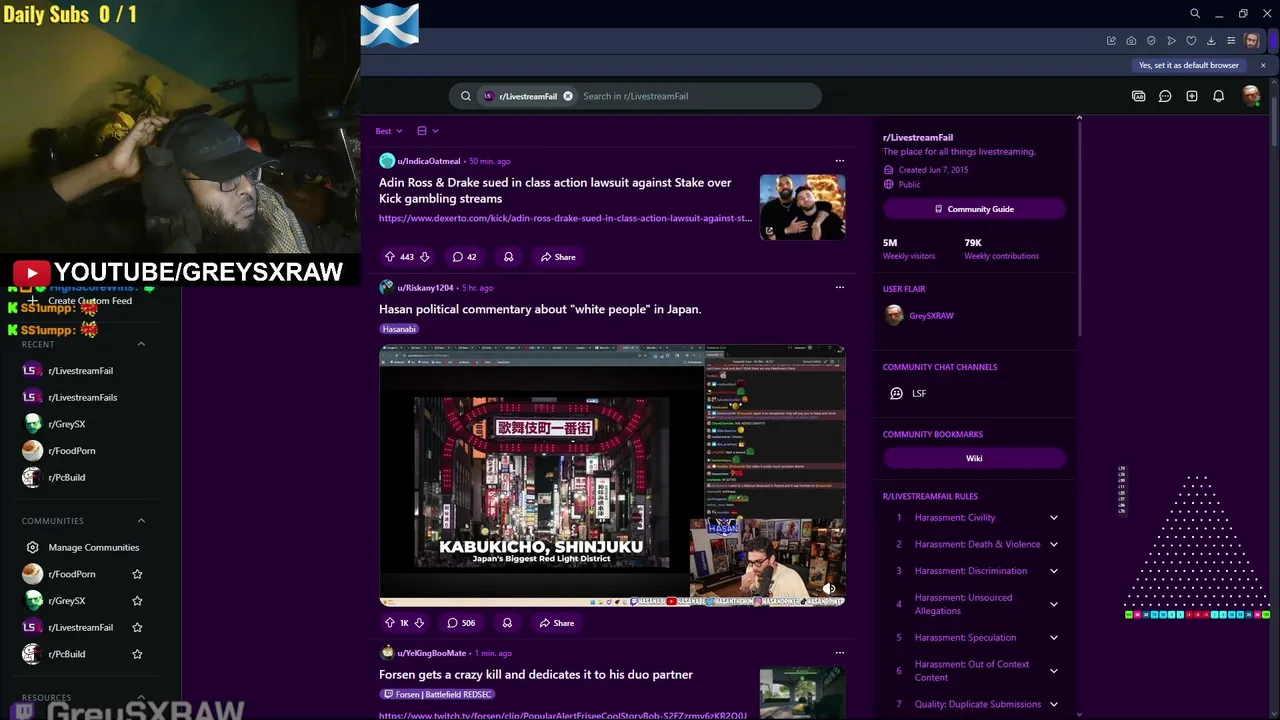Viewport: 1280px width, 720px height.
Task: Upvote the Hasan political commentary post
Action: (390, 623)
